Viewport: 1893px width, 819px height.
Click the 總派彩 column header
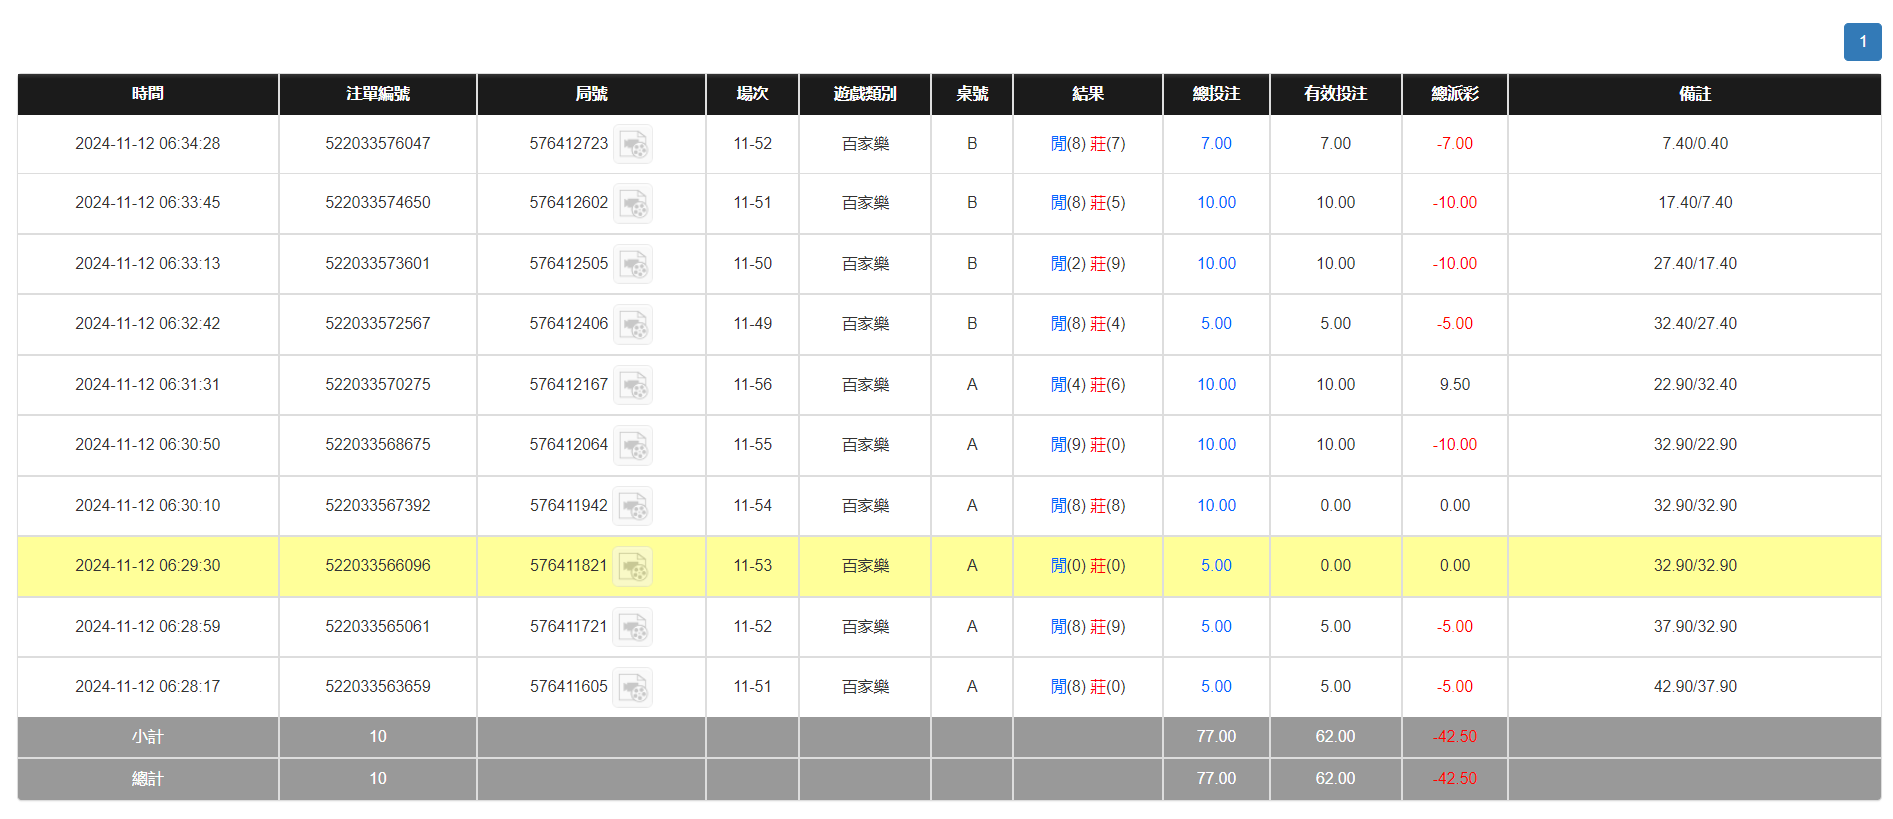click(1454, 94)
